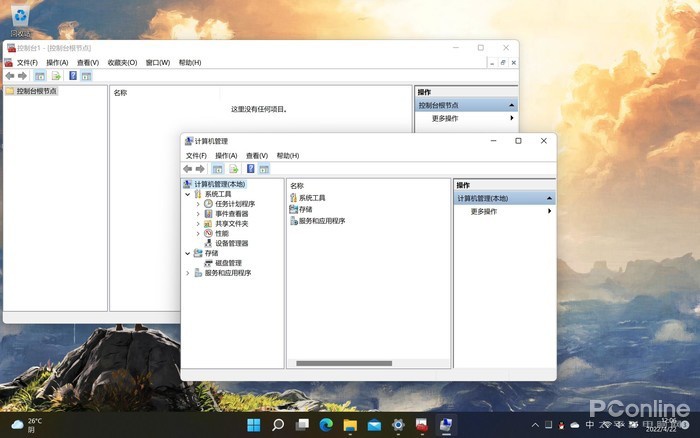Expand the 事件查看器 (Event Viewer) node
The image size is (700, 438).
tap(198, 214)
